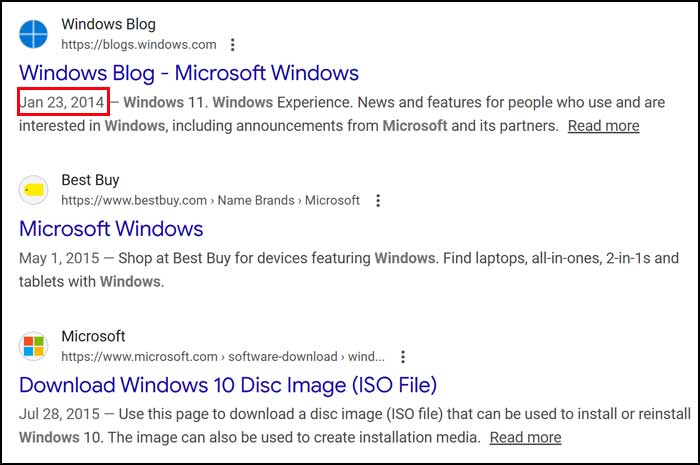Click Read more under the Windows Blog snippet
Viewport: 700px width, 465px height.
pos(604,126)
